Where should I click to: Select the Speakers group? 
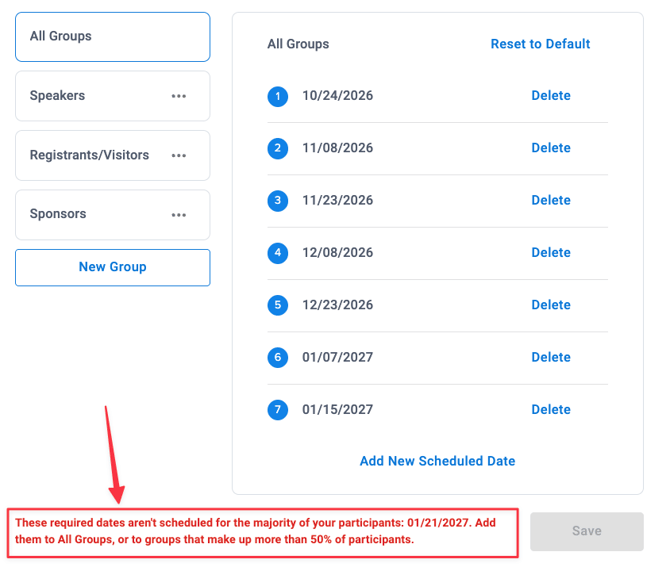click(x=113, y=96)
